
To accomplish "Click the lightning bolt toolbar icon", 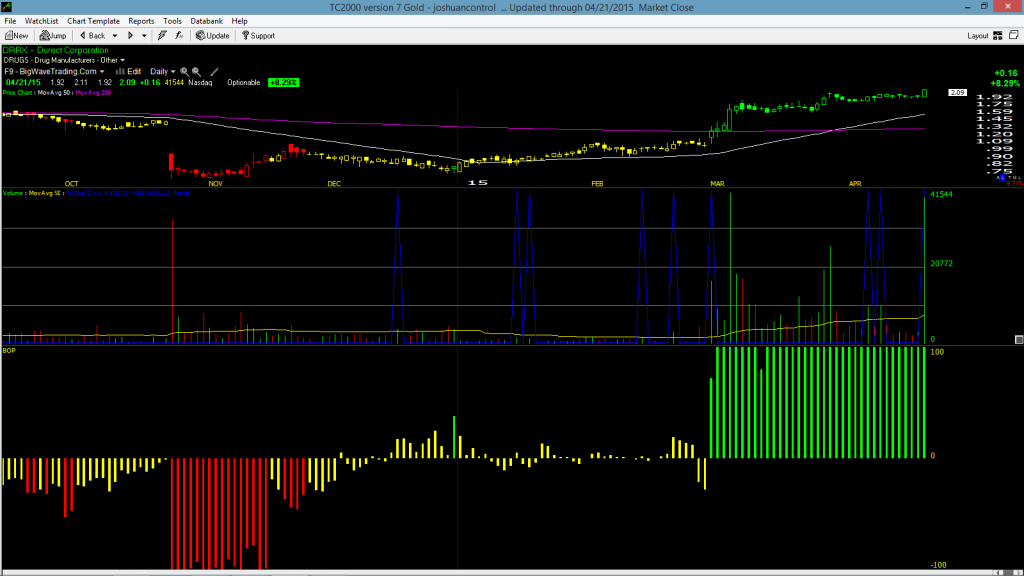I will [162, 35].
